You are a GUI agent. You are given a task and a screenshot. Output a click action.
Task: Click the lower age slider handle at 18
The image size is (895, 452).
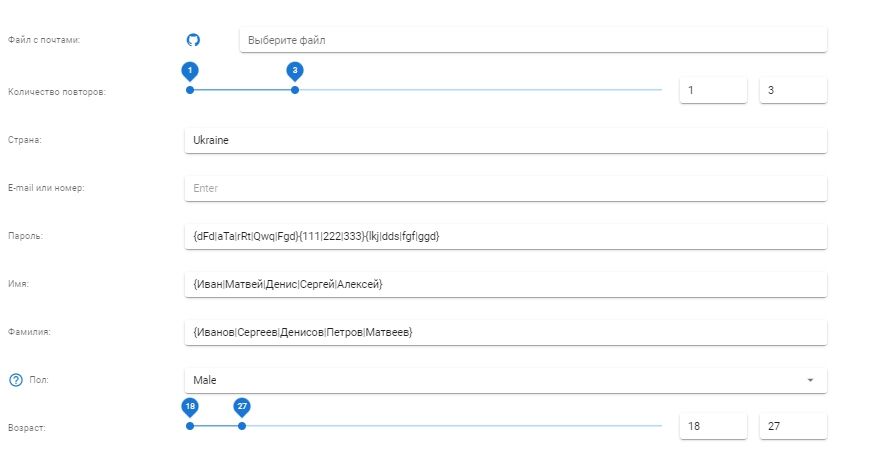pyautogui.click(x=190, y=426)
